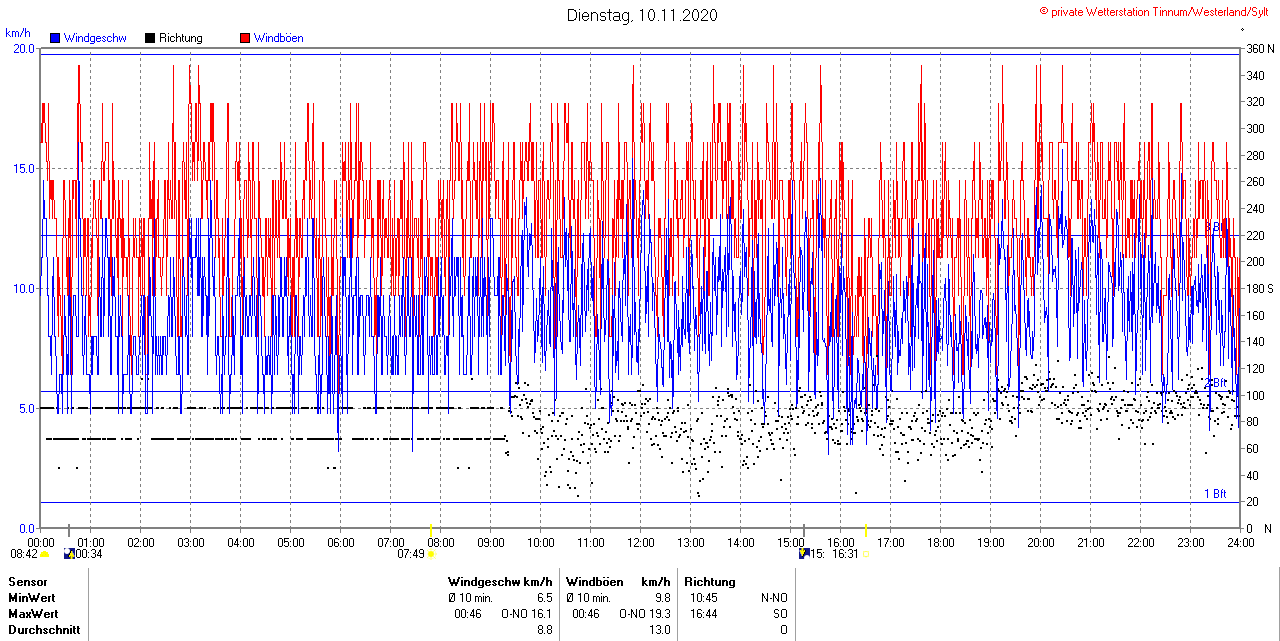This screenshot has width=1280, height=641.
Task: Click the maximum wind speed O-NO 16.1
Action: click(x=527, y=613)
